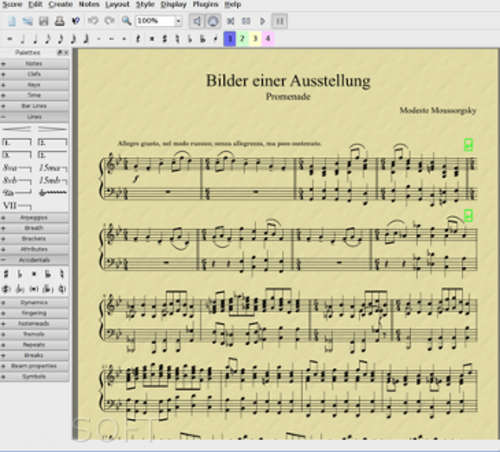The width and height of the screenshot is (500, 452).
Task: Open the zoom level dropdown arrow
Action: tap(179, 21)
